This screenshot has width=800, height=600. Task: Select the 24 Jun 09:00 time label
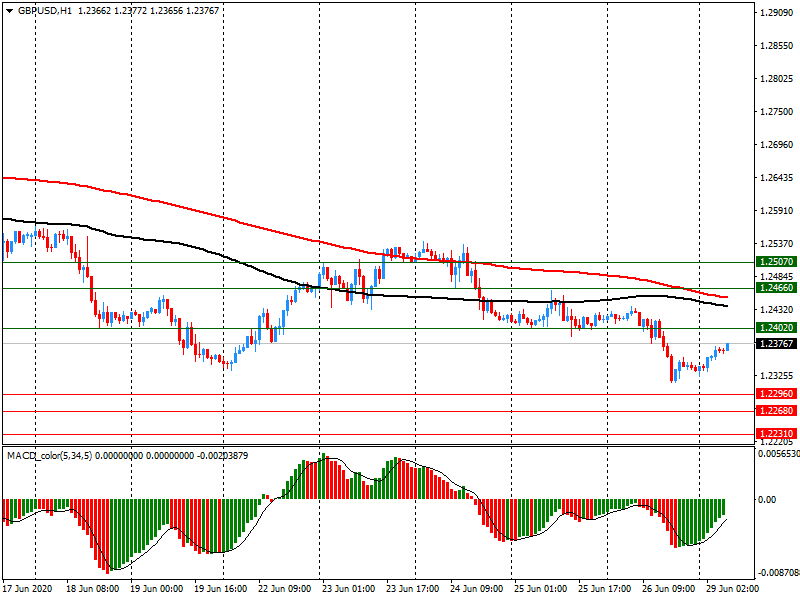click(x=476, y=589)
